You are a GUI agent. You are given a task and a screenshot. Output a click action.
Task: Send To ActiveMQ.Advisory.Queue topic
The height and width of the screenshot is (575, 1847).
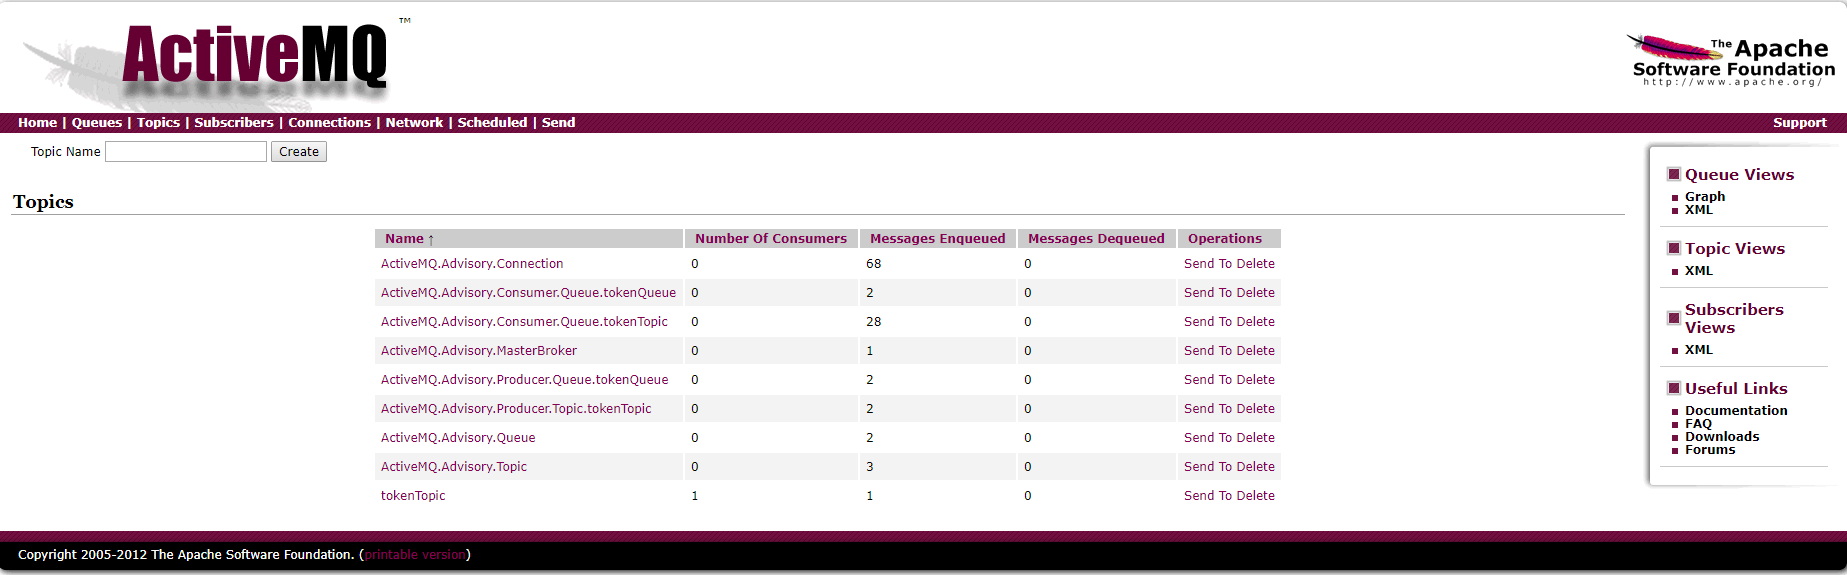[x=1208, y=438]
